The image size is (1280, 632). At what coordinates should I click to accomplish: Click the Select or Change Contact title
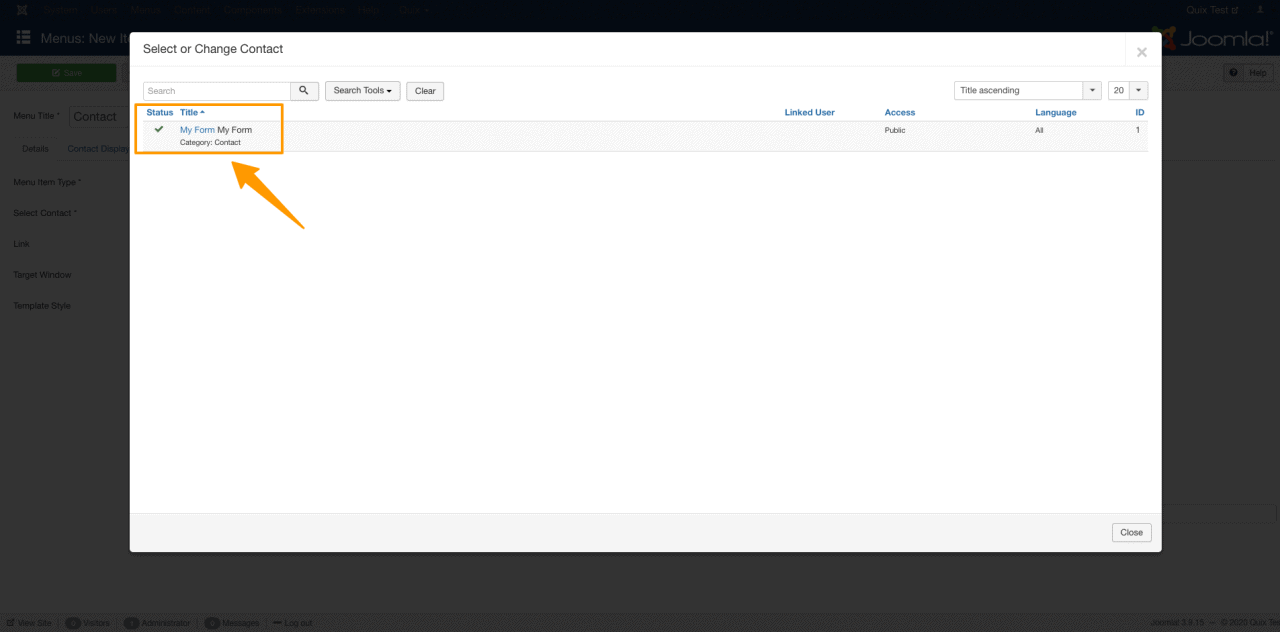[213, 49]
